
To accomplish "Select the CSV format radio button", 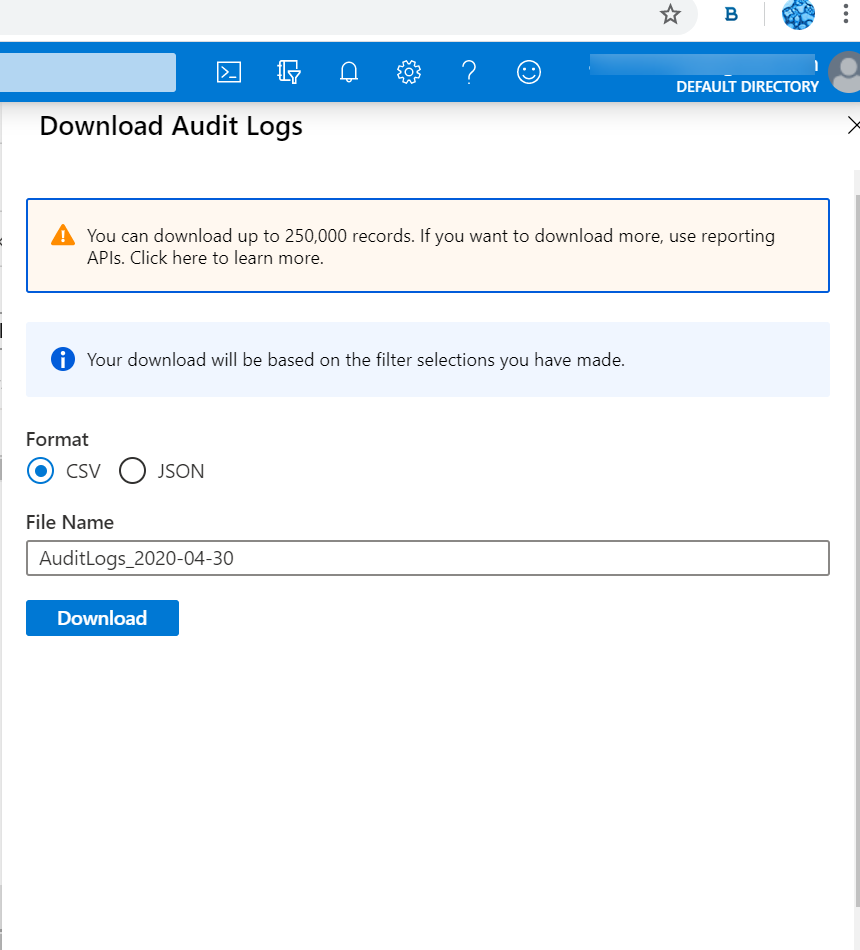I will tap(40, 471).
